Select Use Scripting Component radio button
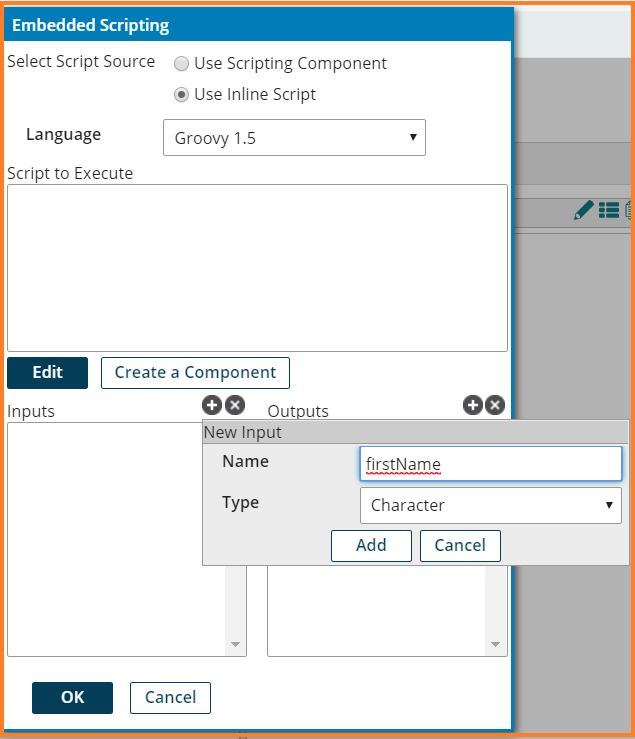The width and height of the screenshot is (635, 739). coord(181,64)
